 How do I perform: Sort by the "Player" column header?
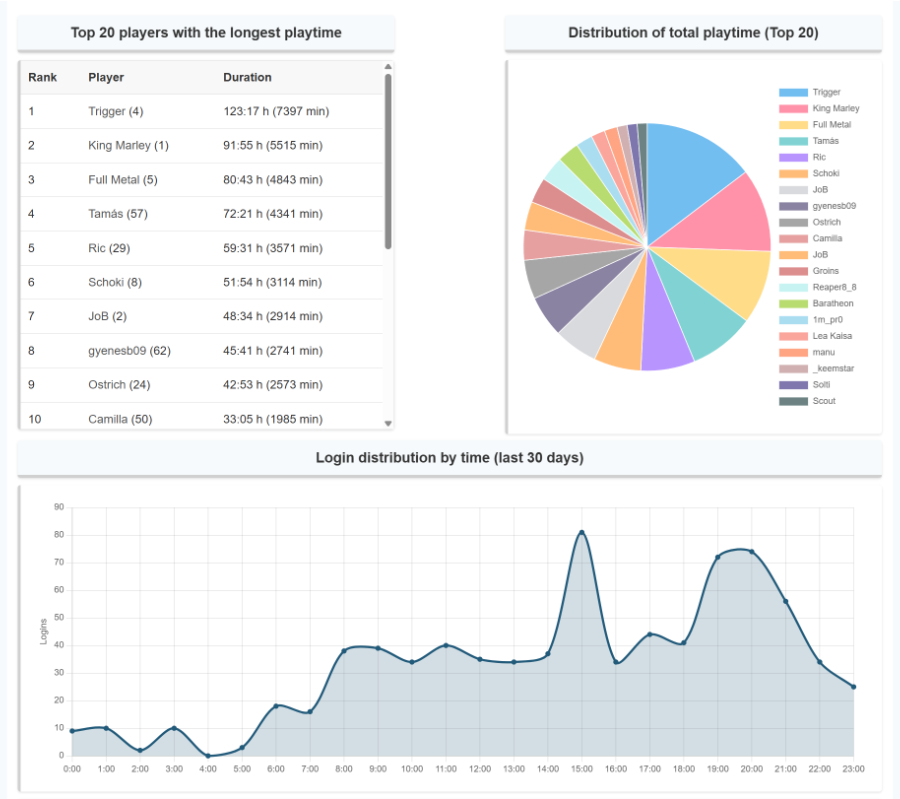106,77
